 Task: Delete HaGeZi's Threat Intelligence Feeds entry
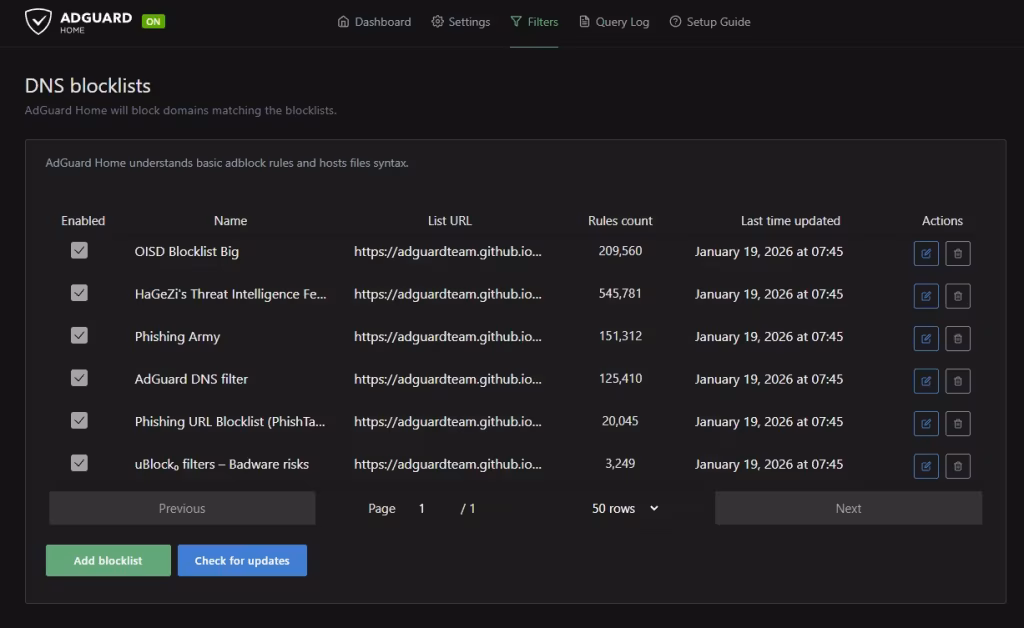pos(957,296)
